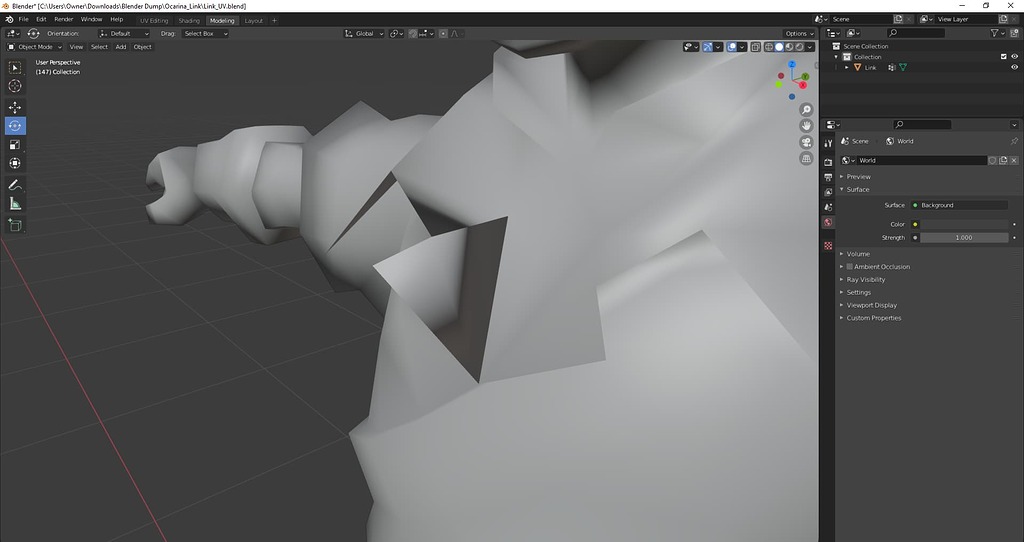Toggle viewport overlays

(732, 47)
